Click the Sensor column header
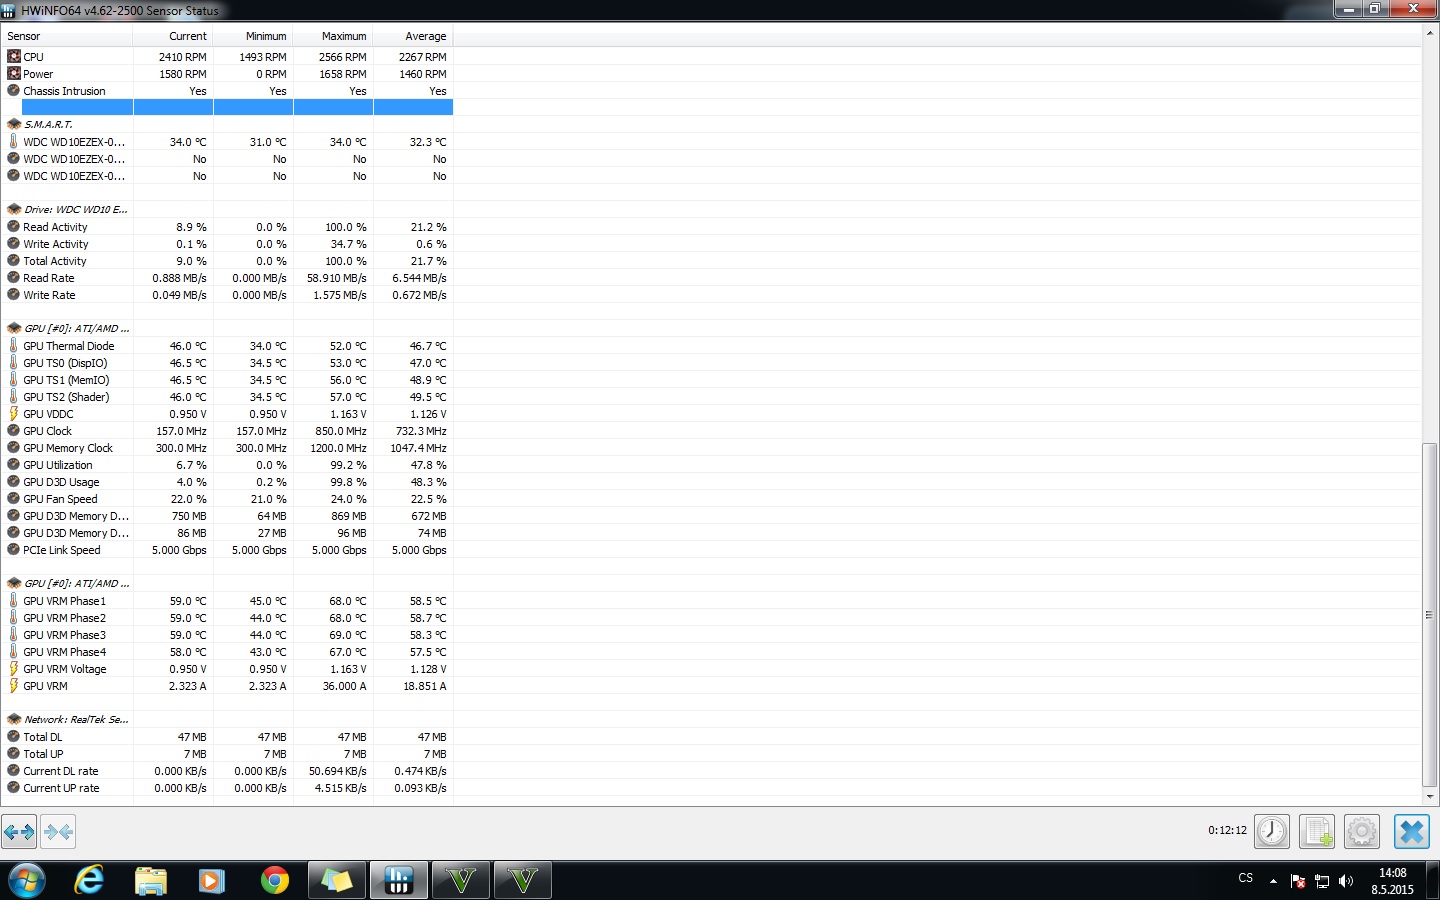The height and width of the screenshot is (900, 1440). [67, 36]
